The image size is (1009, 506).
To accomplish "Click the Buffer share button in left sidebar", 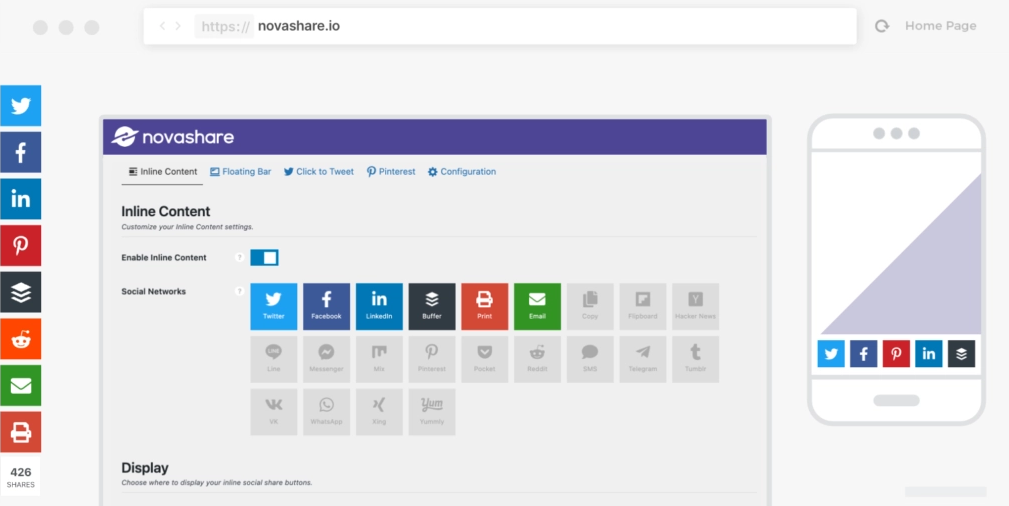I will click(x=21, y=292).
